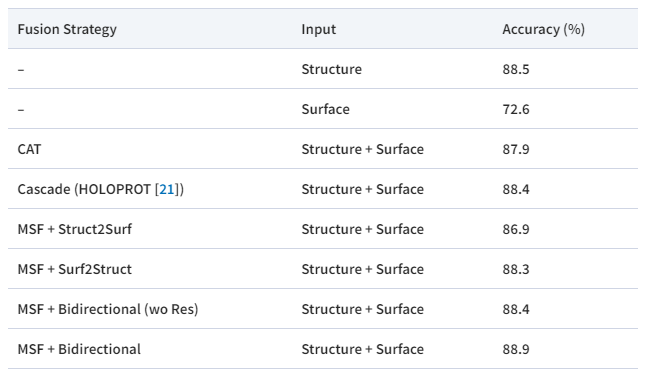647x378 pixels.
Task: Click the Structure input cell in first row
Action: tap(332, 69)
